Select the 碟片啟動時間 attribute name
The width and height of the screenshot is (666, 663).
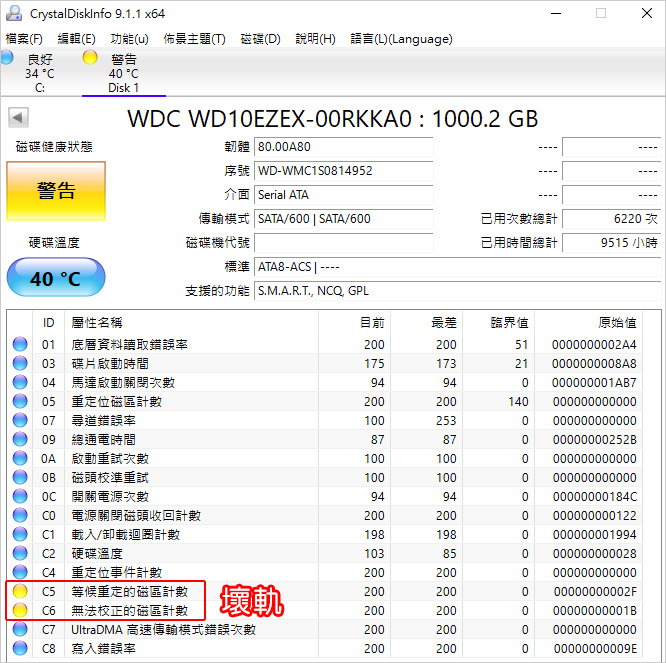(110, 364)
